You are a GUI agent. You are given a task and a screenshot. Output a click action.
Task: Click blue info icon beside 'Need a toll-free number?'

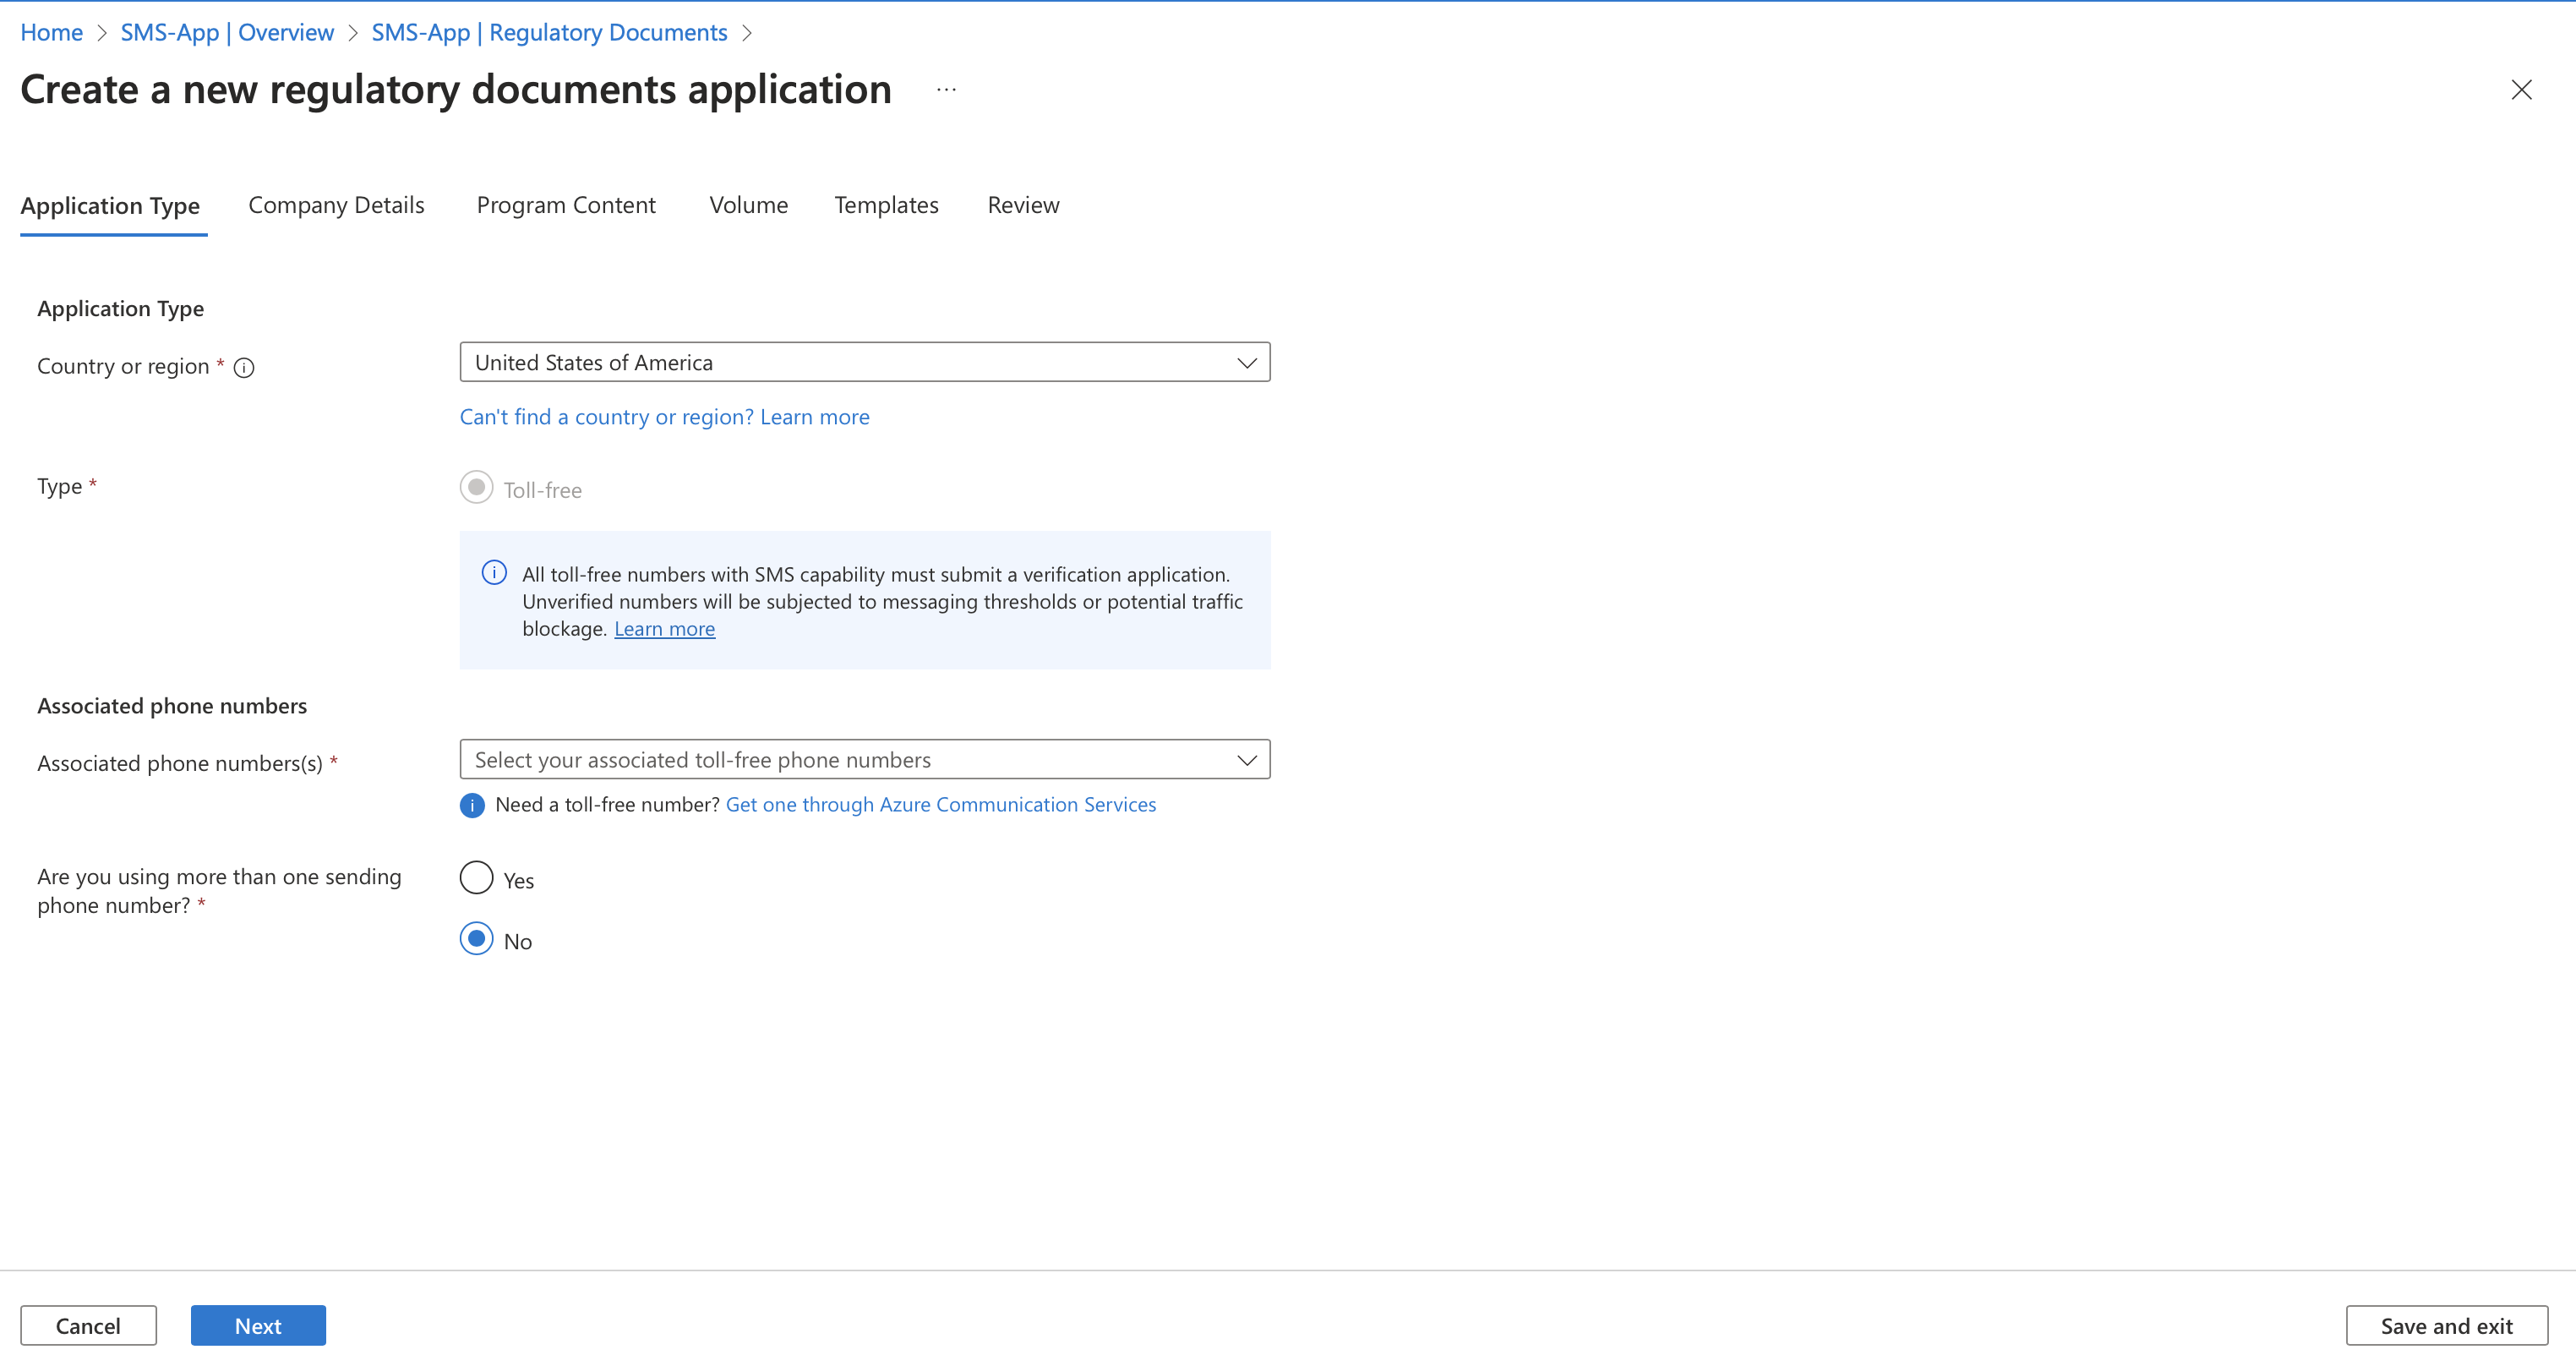click(x=472, y=806)
